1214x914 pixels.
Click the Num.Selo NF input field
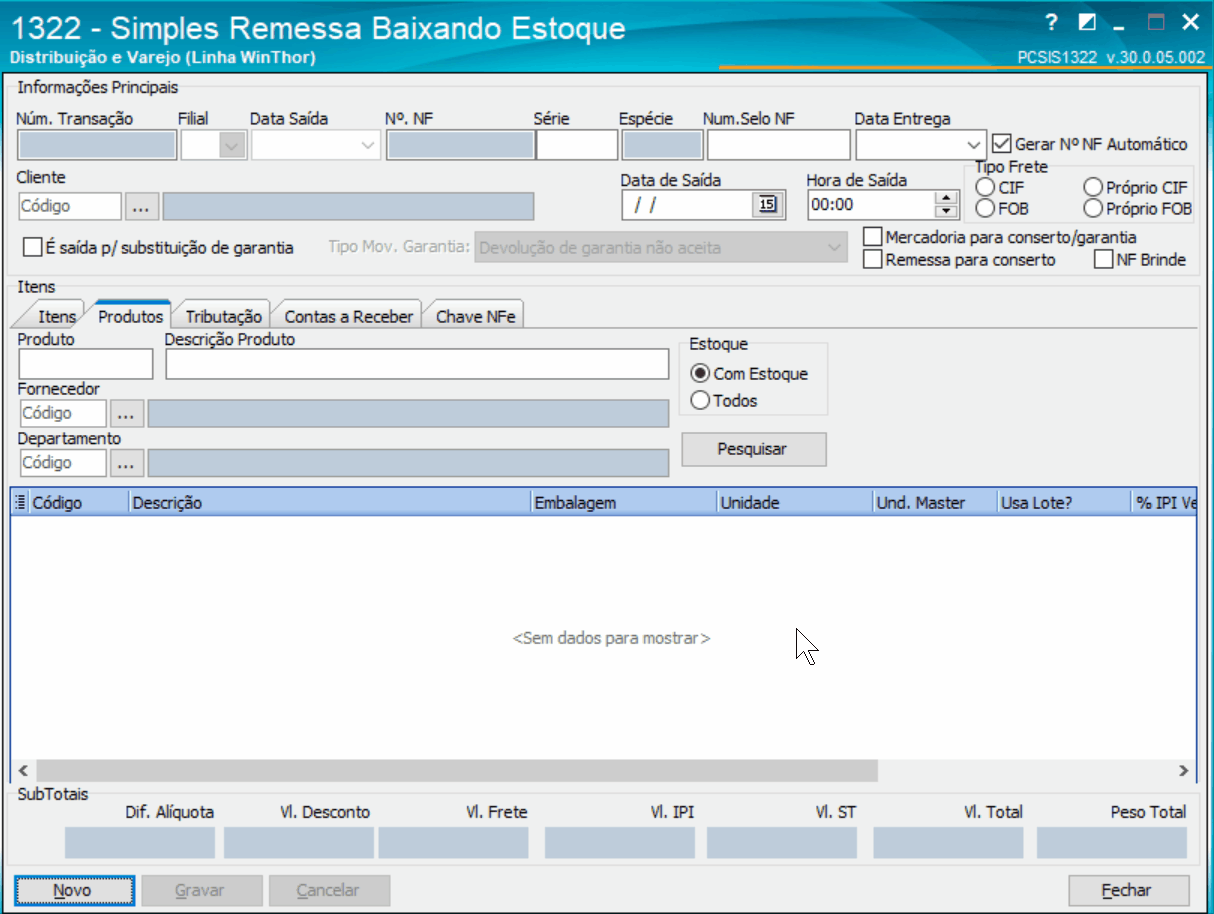click(778, 146)
